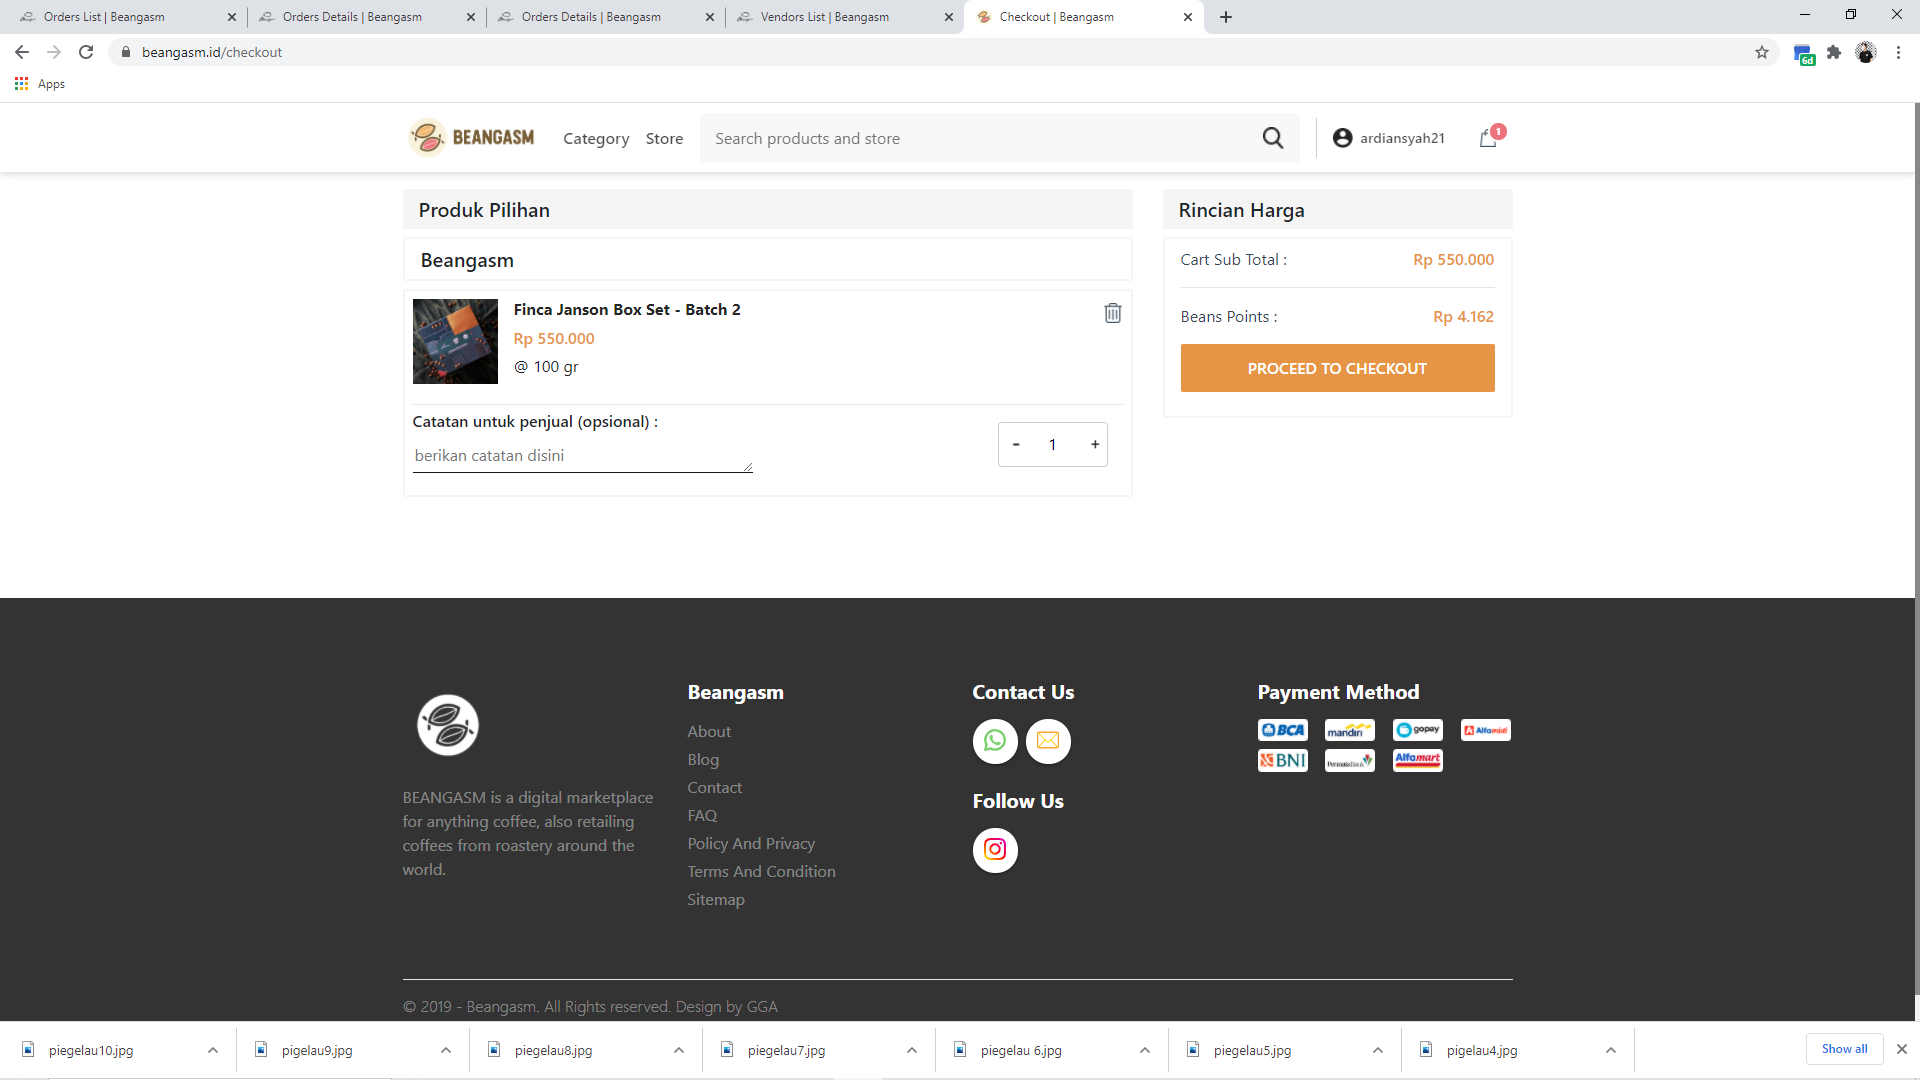Click the Chrome profile avatar
Image resolution: width=1920 pixels, height=1080 pixels.
[1866, 52]
